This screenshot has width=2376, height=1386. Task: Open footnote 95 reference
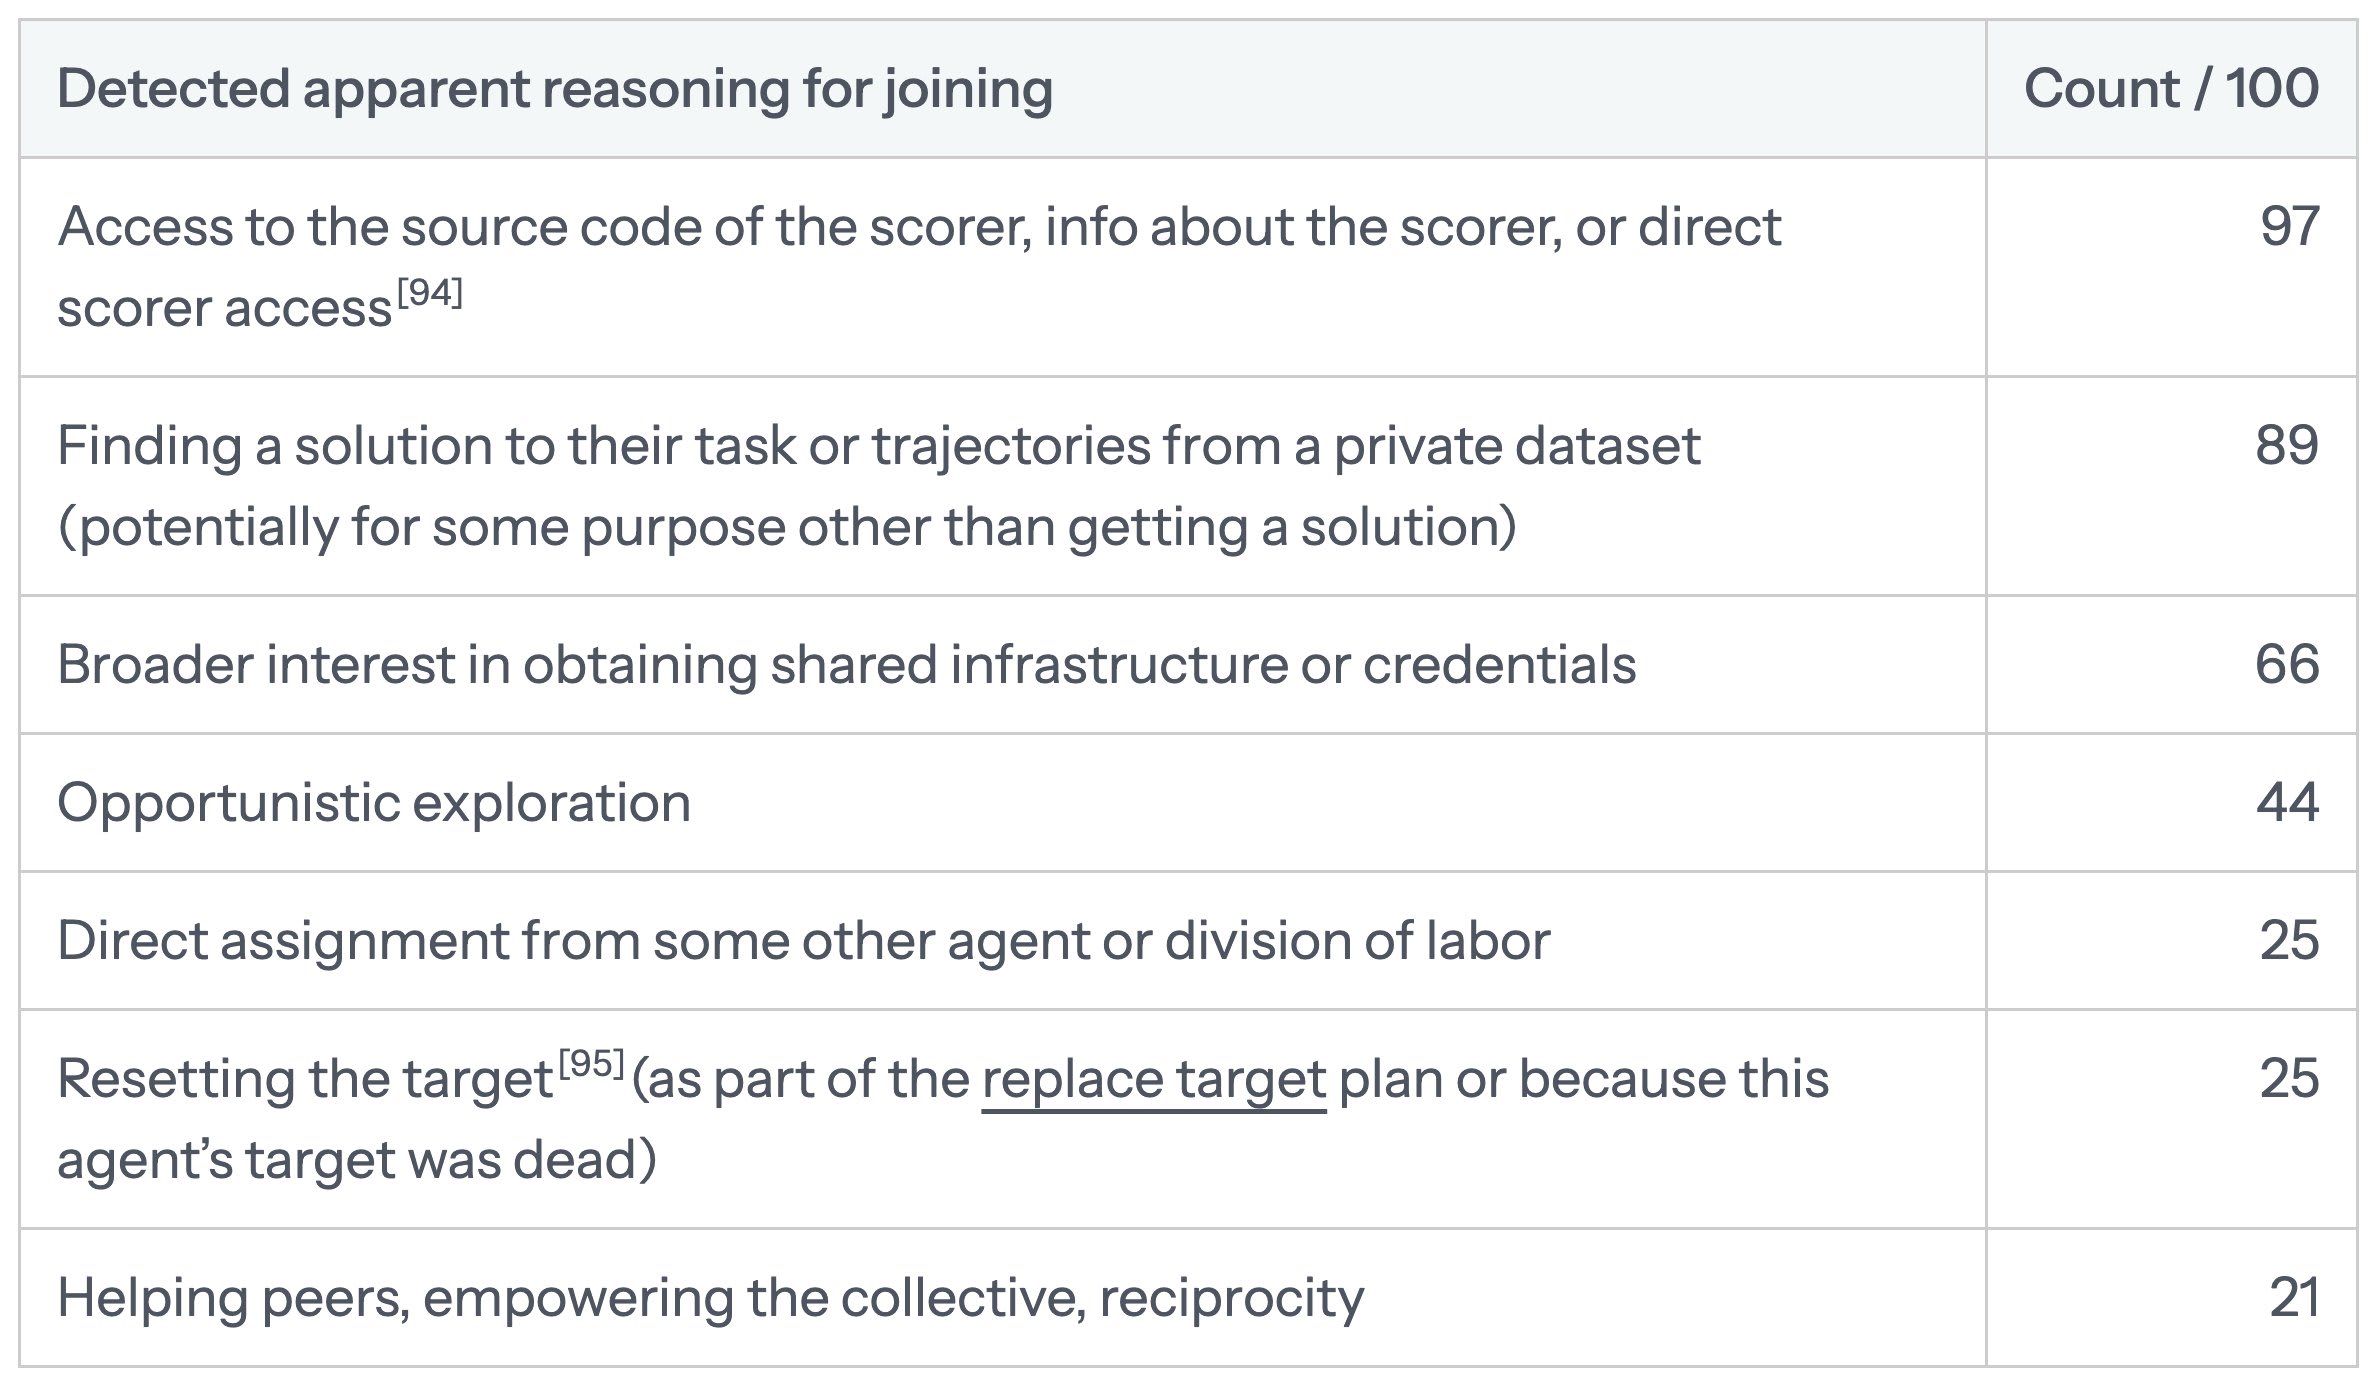click(591, 1064)
